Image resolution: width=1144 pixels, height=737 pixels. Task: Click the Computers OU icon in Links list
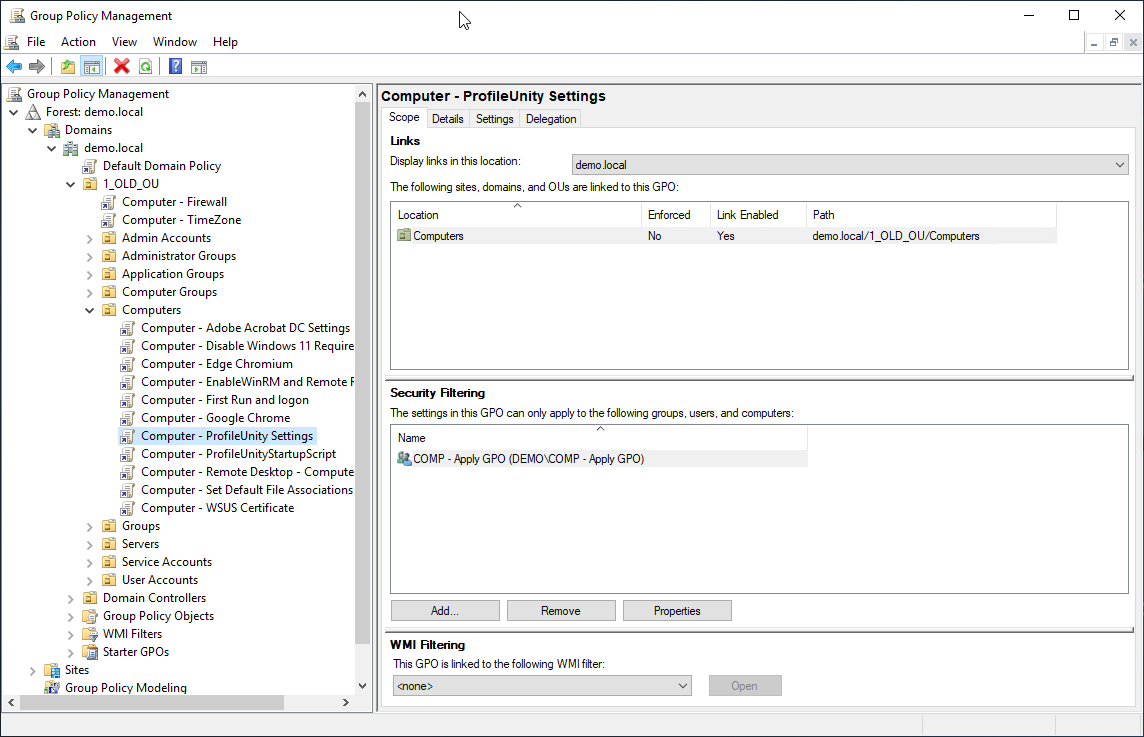coord(404,236)
